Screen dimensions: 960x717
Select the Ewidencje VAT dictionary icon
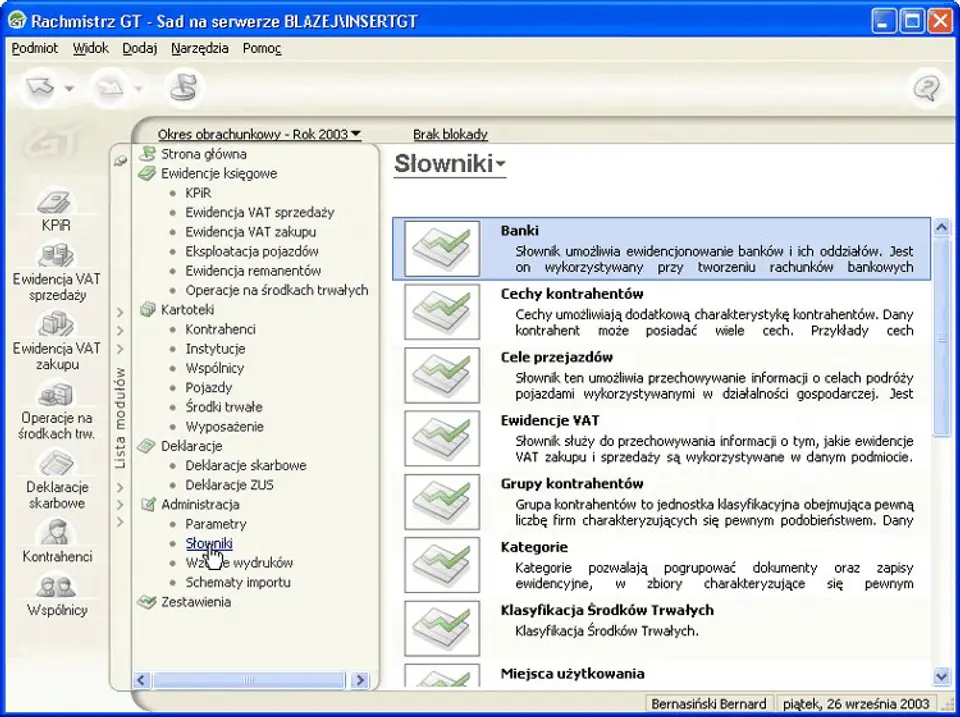[x=442, y=438]
